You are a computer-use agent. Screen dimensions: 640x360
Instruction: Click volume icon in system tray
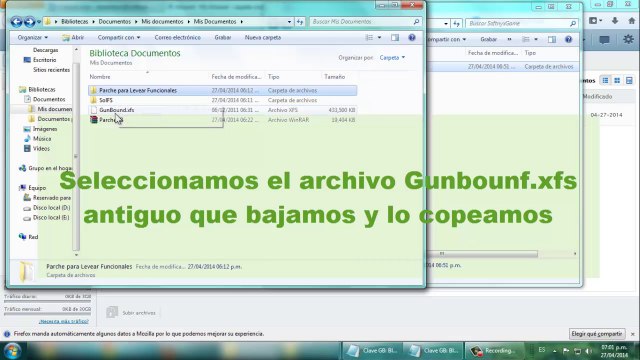[588, 351]
